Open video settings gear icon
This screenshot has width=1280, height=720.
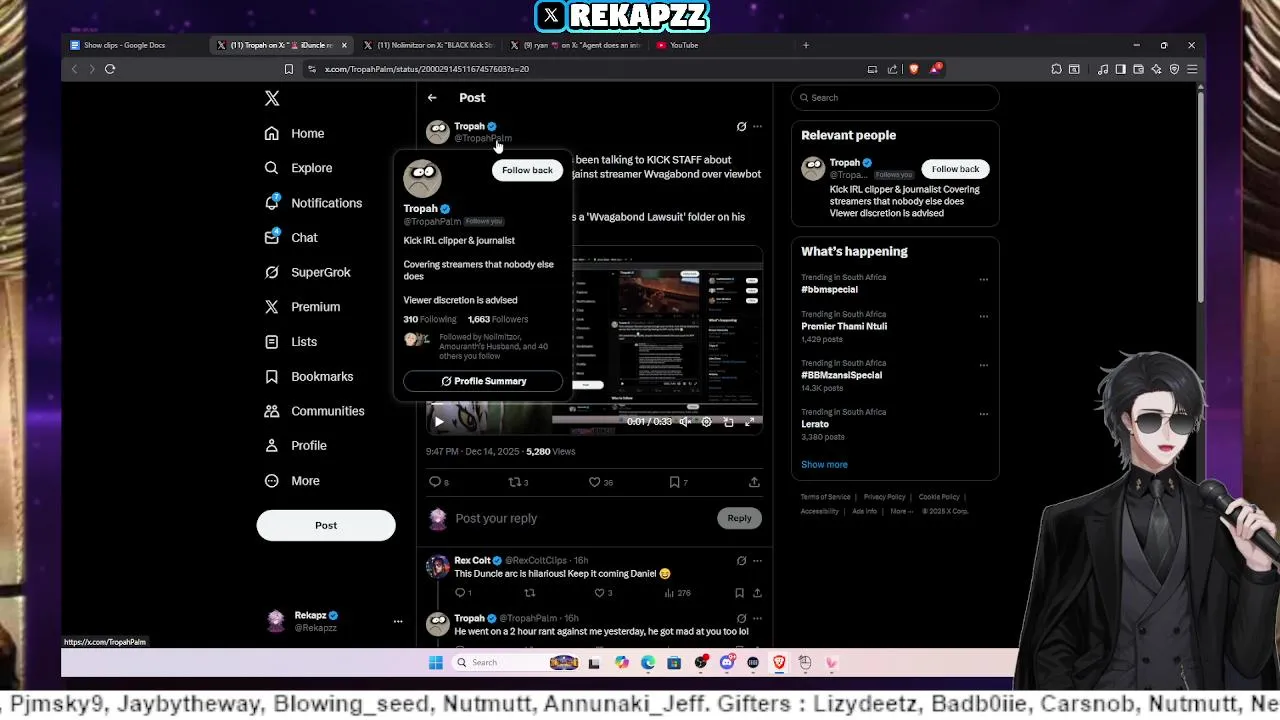point(706,422)
